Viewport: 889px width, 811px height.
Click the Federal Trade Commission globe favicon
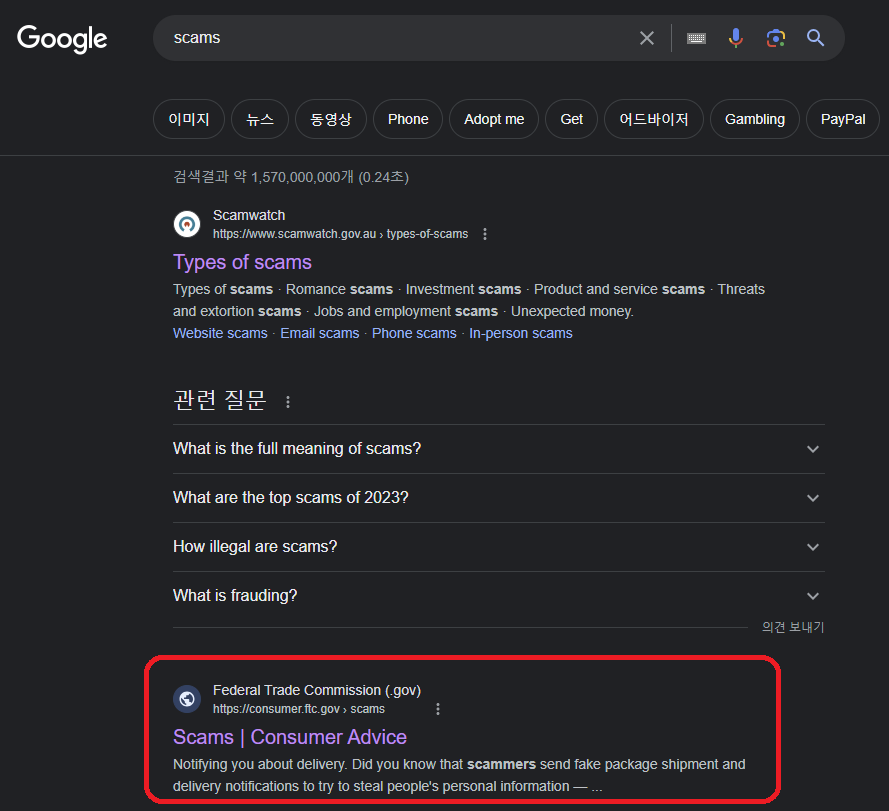187,699
